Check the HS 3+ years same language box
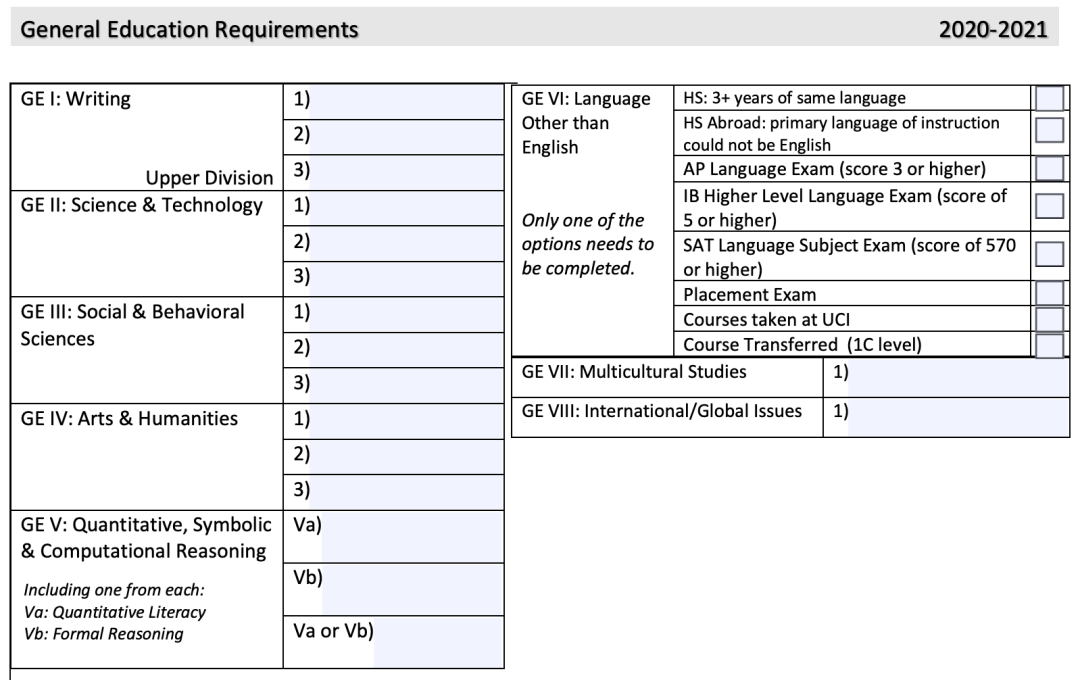The width and height of the screenshot is (1080, 680). pyautogui.click(x=1049, y=98)
